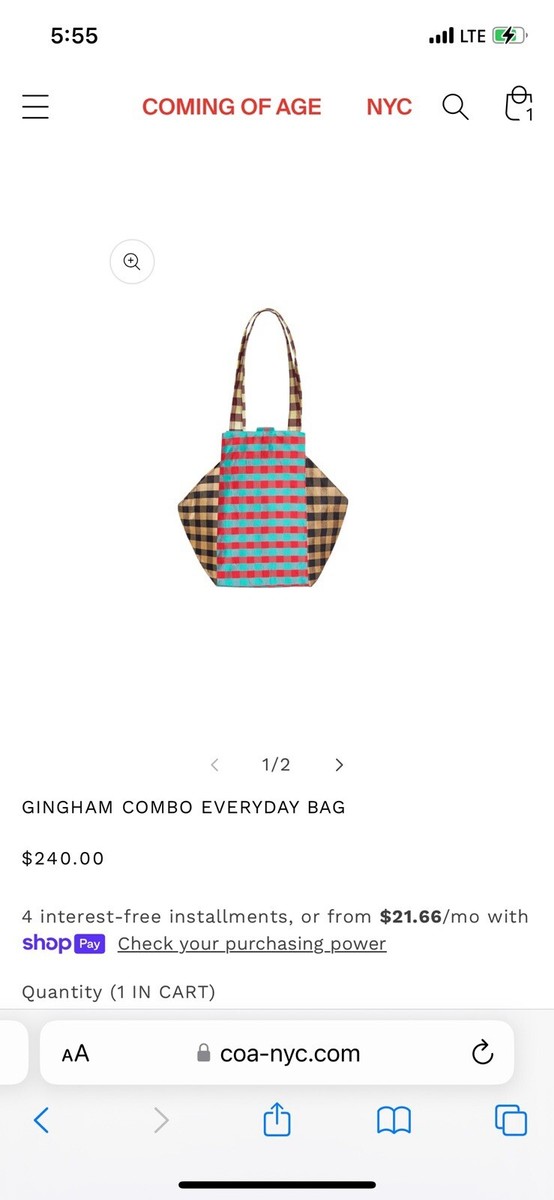
Task: Tap the coa-nyc.com address bar
Action: (x=277, y=1053)
